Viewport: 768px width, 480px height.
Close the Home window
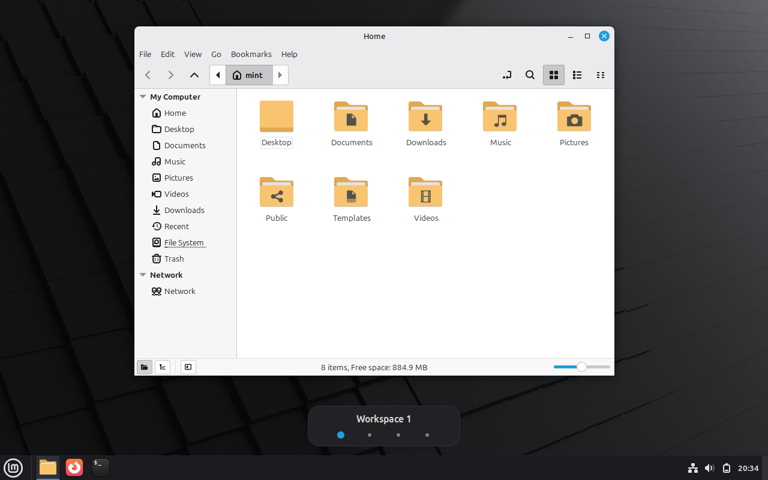(604, 36)
